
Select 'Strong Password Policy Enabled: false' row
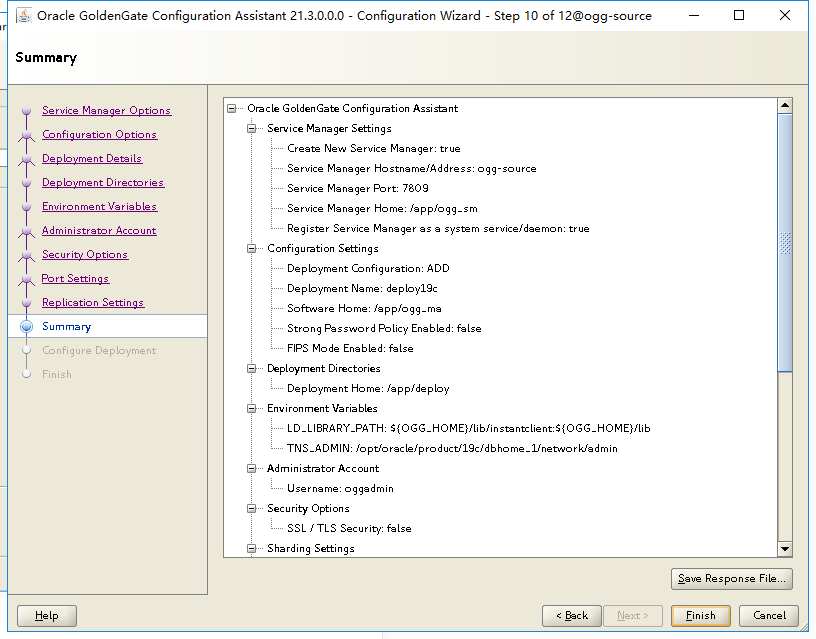click(384, 328)
